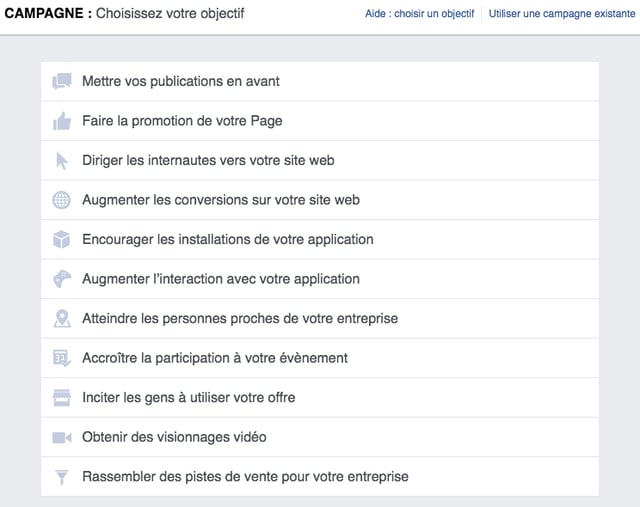Image resolution: width=640 pixels, height=507 pixels.
Task: Choose 'Obtenir des visionnages vidéo' objective
Action: pos(174,437)
